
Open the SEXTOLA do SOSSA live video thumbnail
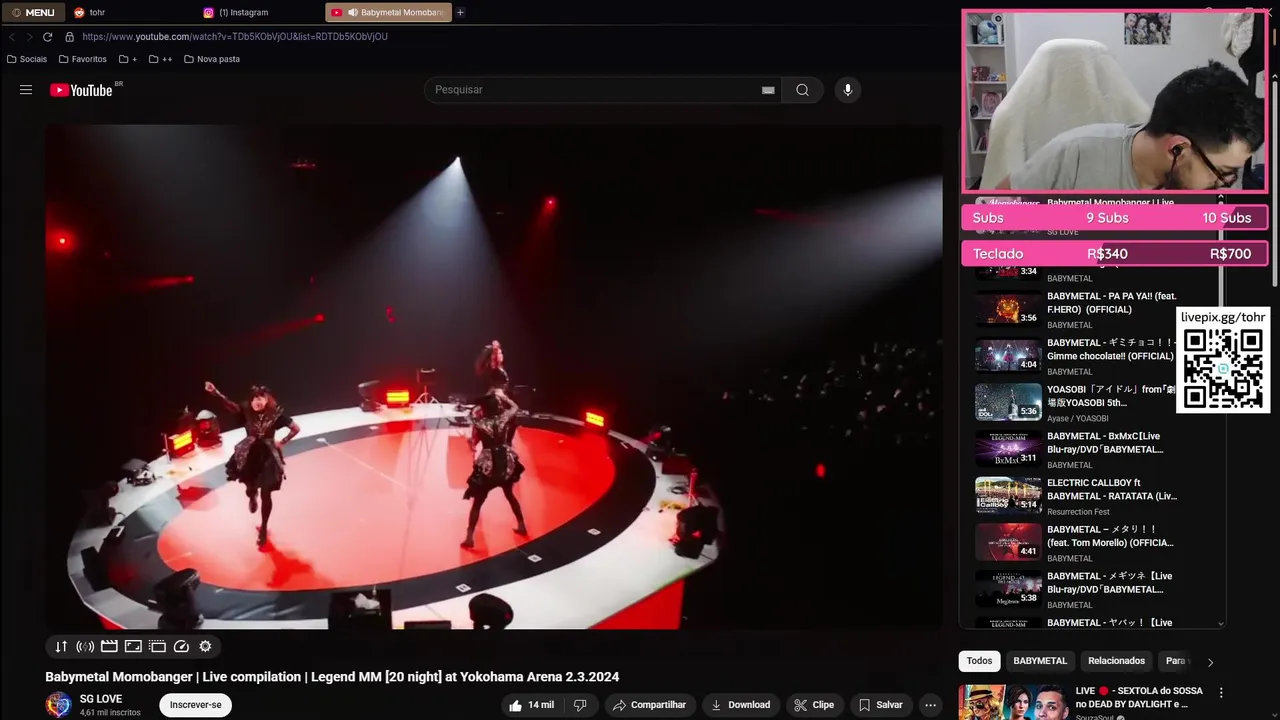tap(1013, 702)
